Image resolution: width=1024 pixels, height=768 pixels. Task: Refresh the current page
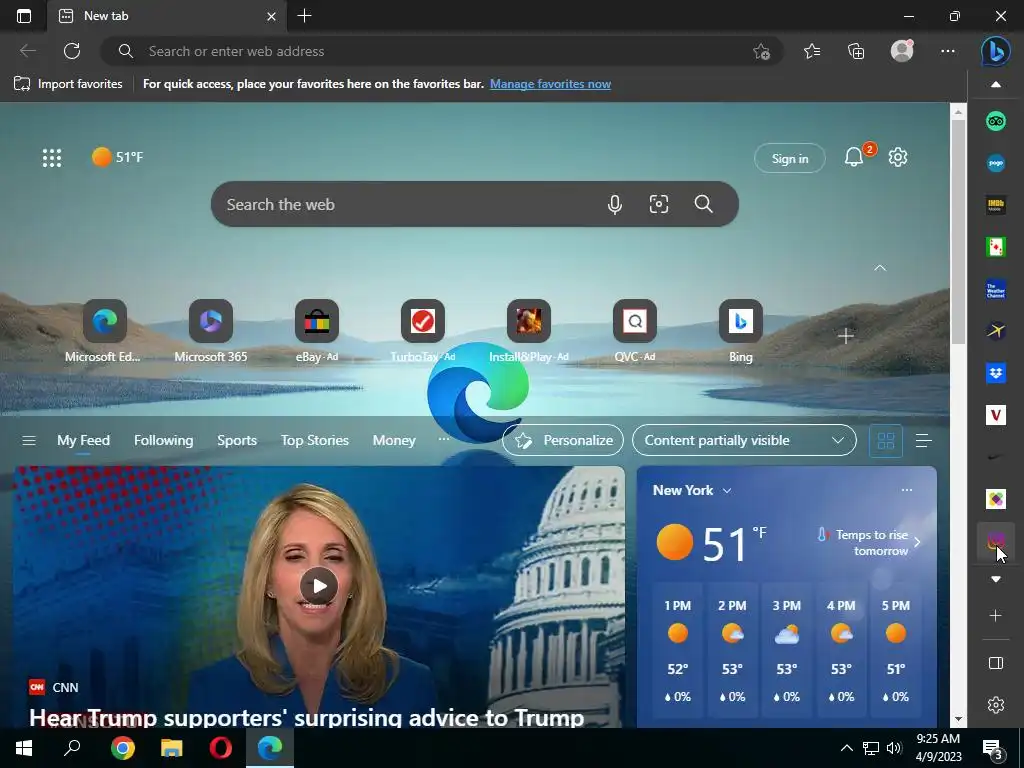point(72,51)
